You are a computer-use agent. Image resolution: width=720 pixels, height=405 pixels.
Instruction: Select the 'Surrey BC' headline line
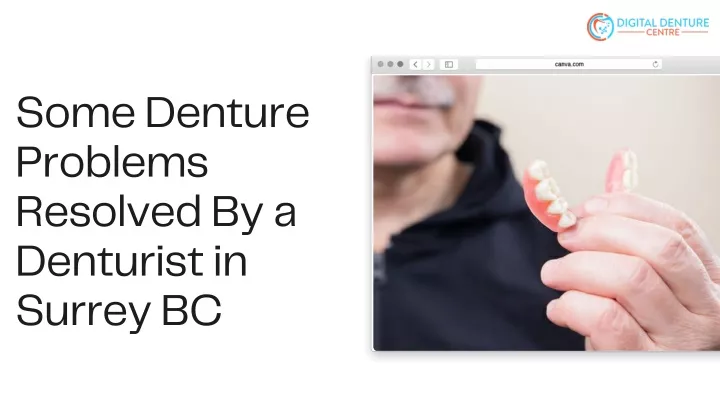coord(119,311)
